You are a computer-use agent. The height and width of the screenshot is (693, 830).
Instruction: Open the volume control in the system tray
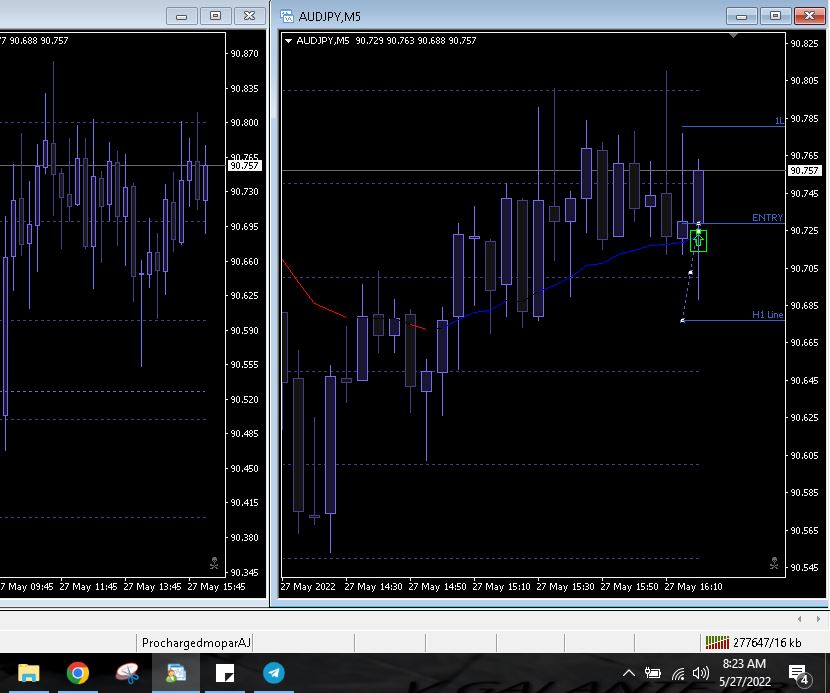pos(700,673)
